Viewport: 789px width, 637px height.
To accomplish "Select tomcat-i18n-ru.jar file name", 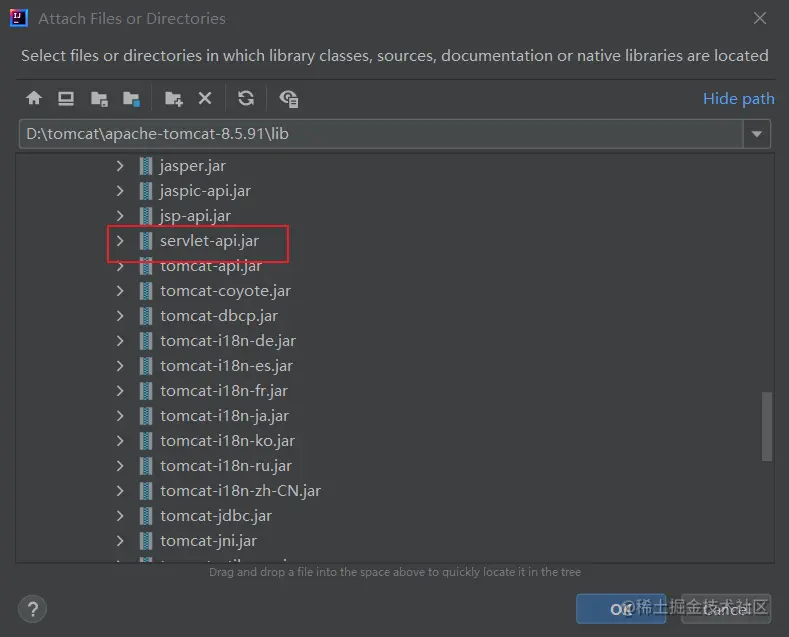I will coord(226,466).
